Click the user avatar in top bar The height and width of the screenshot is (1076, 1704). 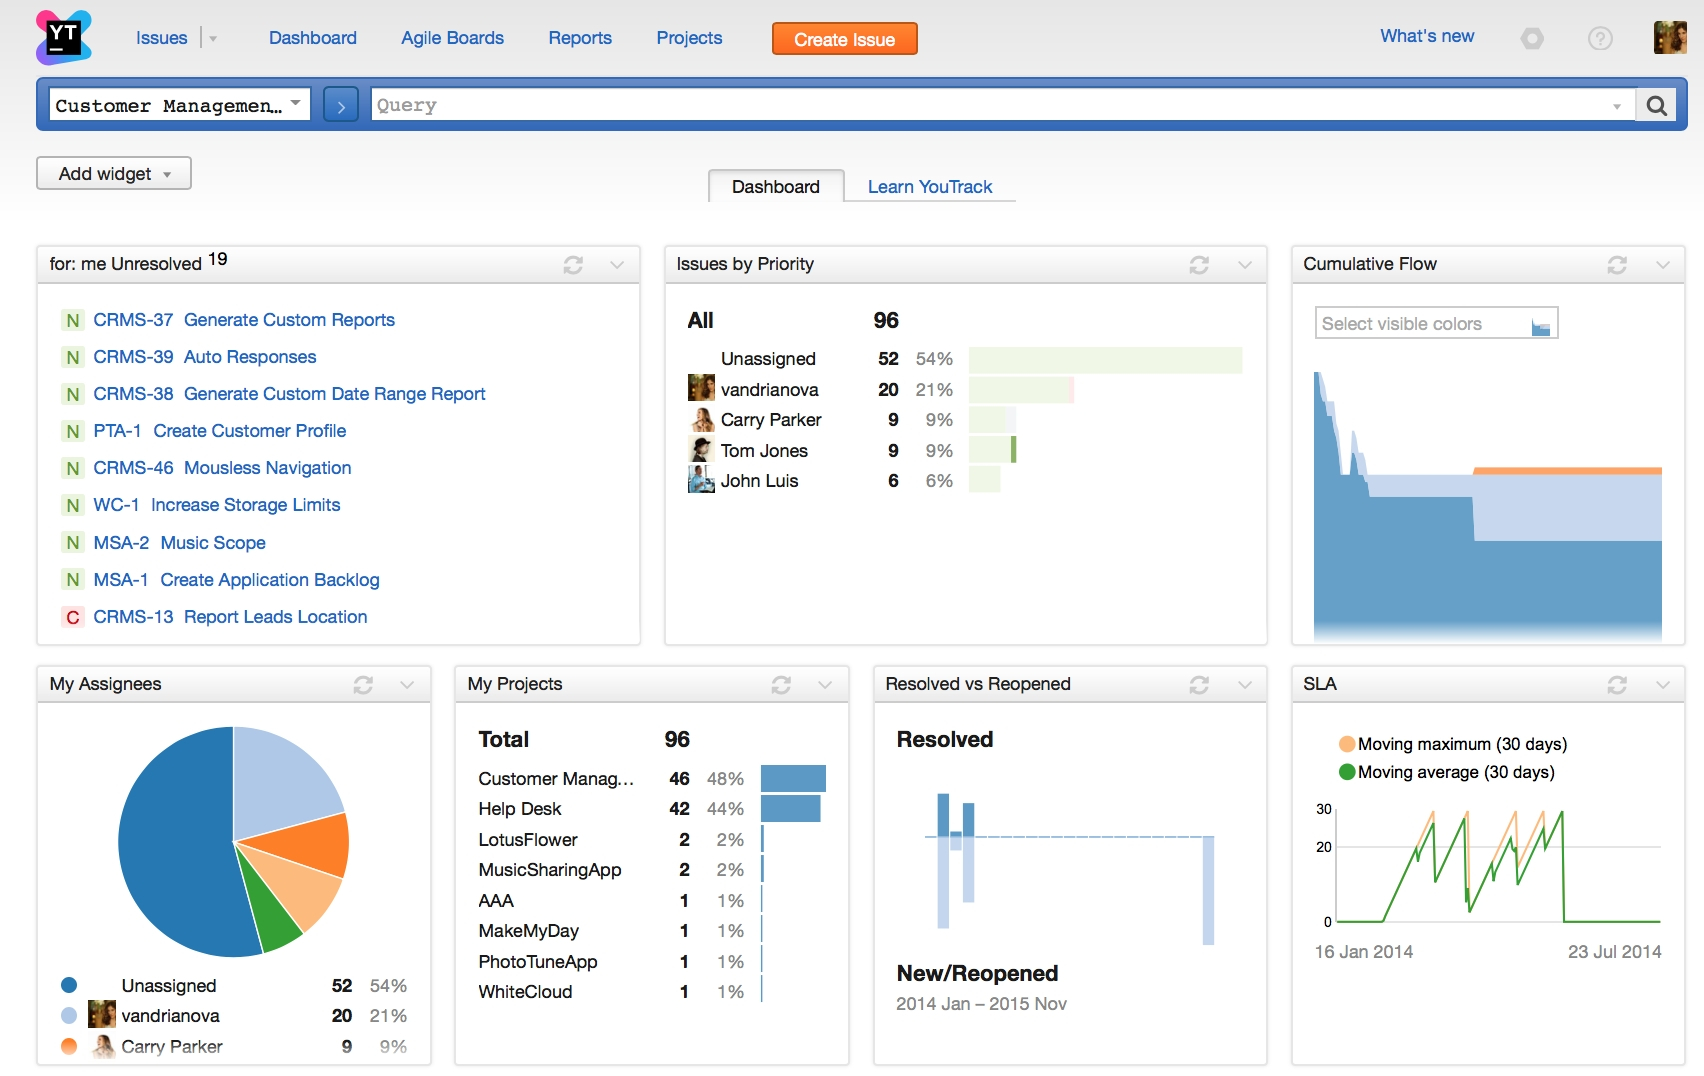coord(1670,38)
